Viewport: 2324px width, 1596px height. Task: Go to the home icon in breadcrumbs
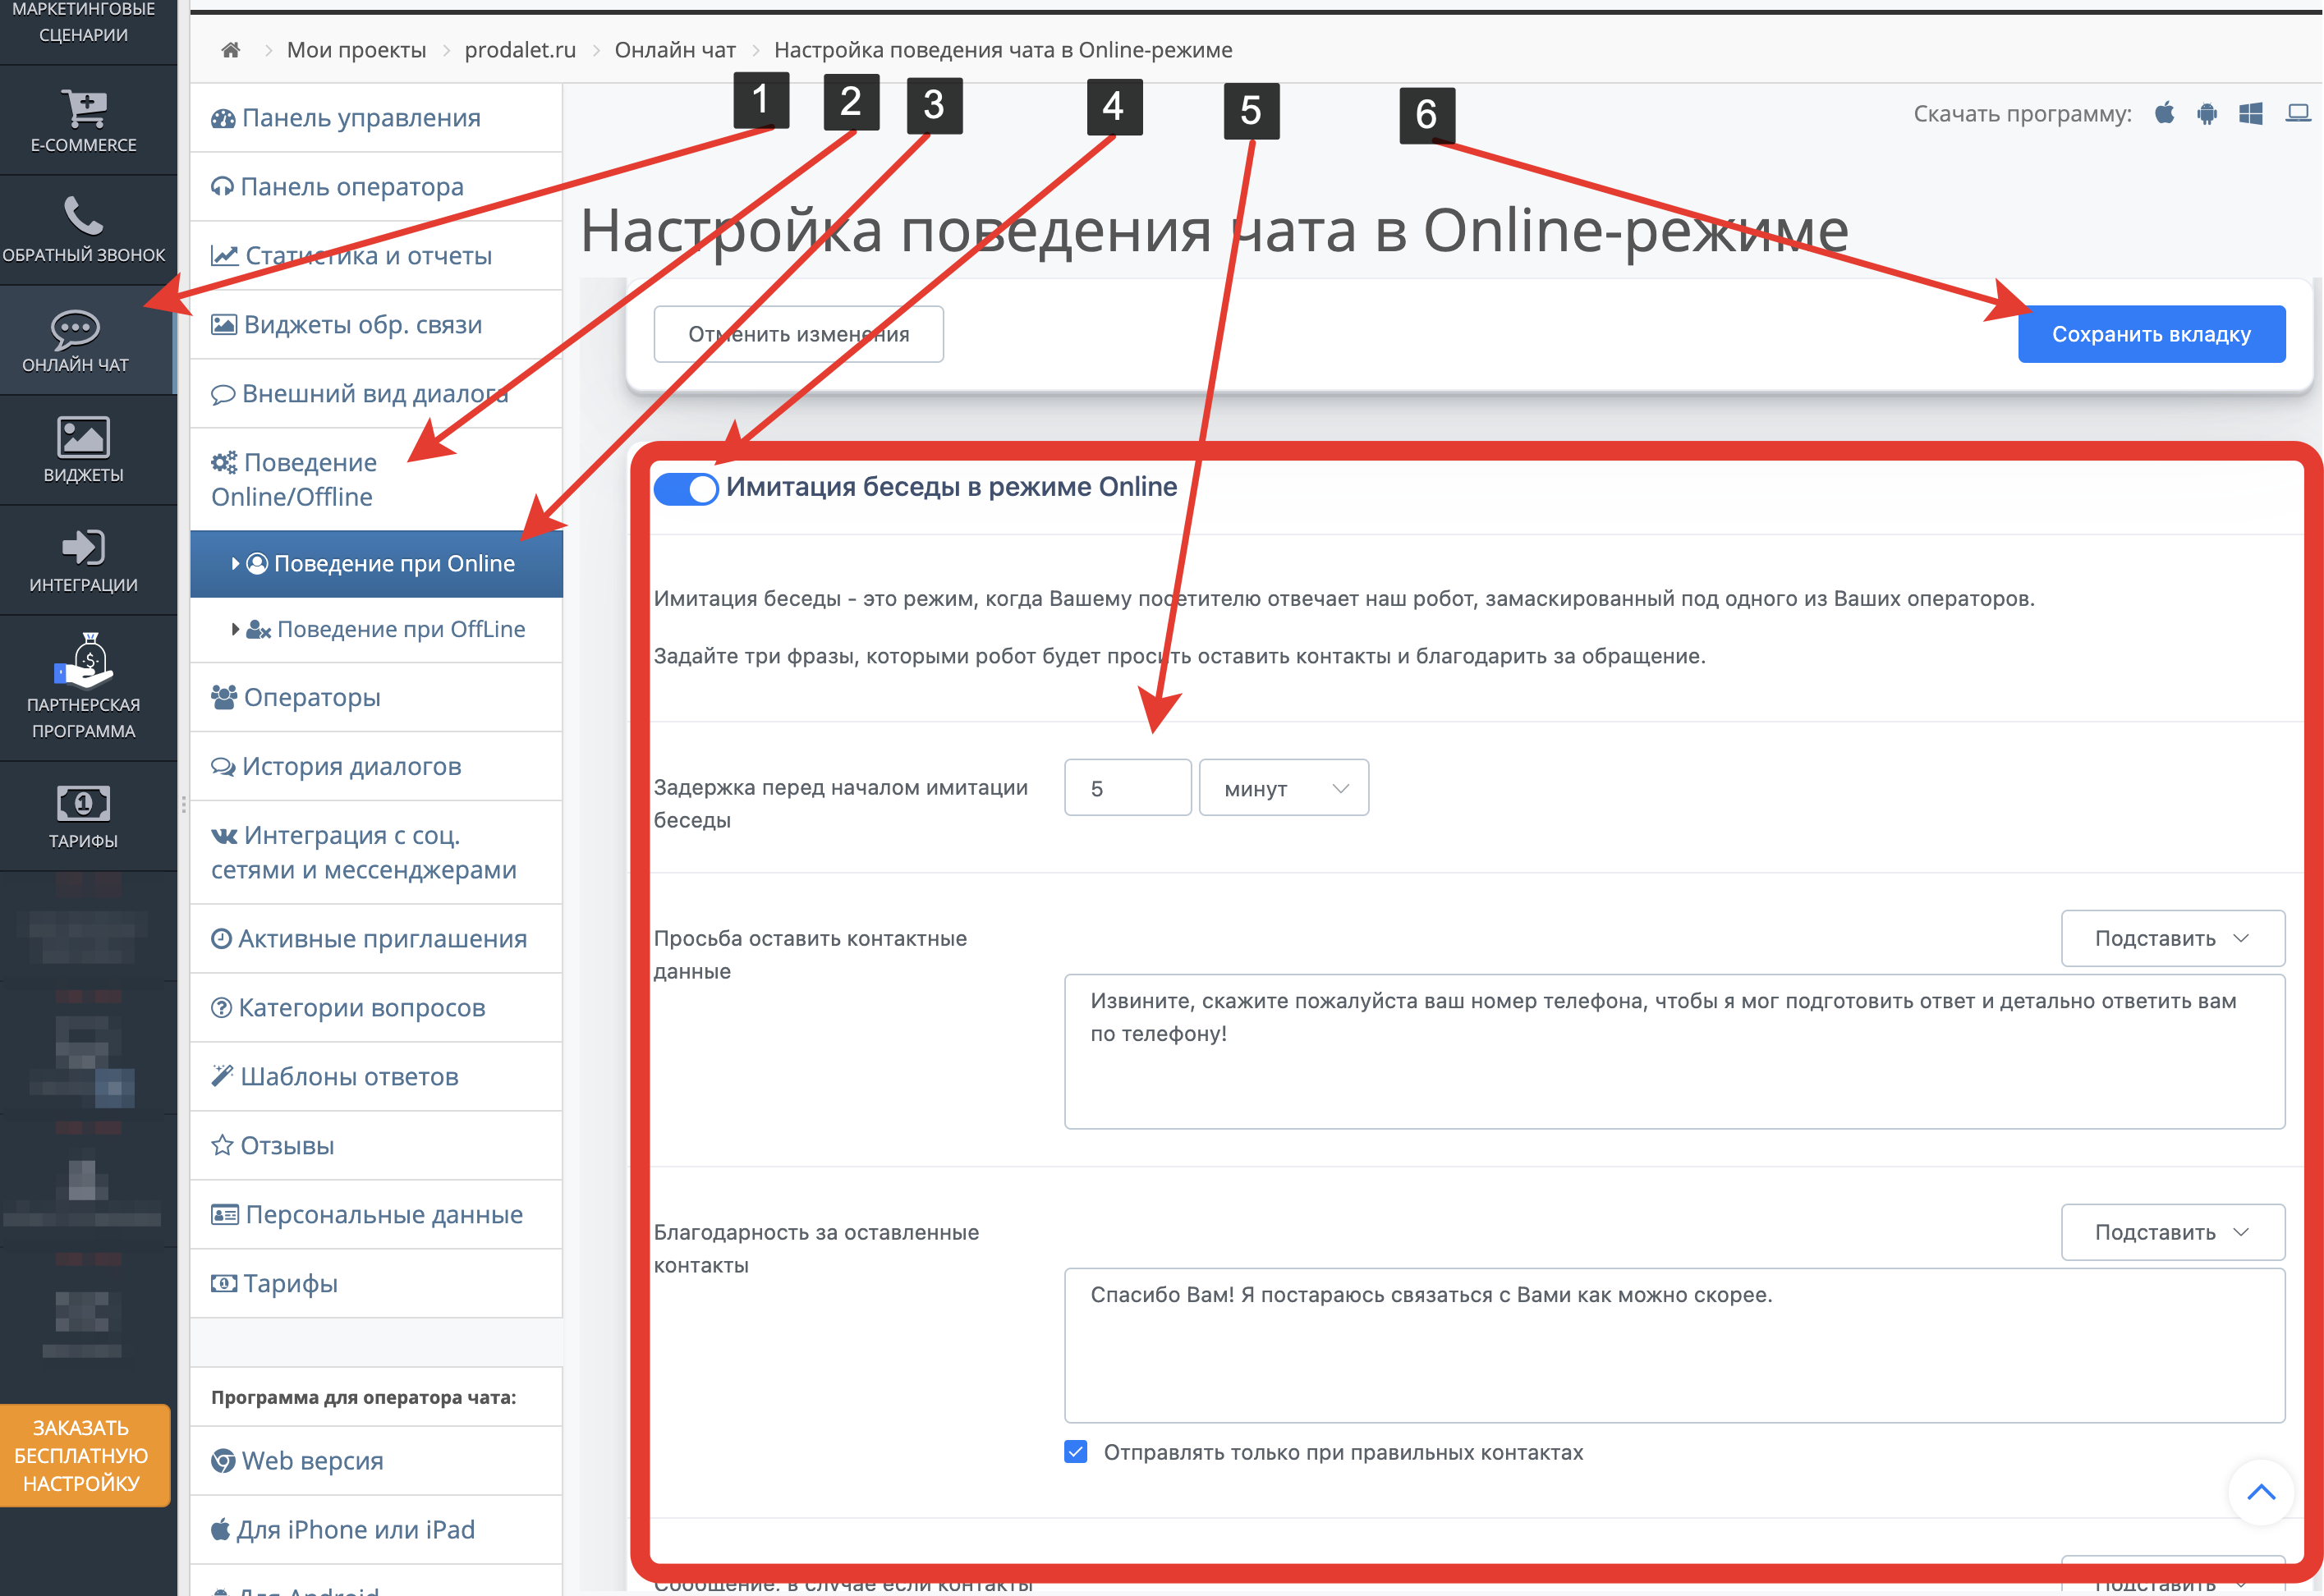click(x=231, y=50)
